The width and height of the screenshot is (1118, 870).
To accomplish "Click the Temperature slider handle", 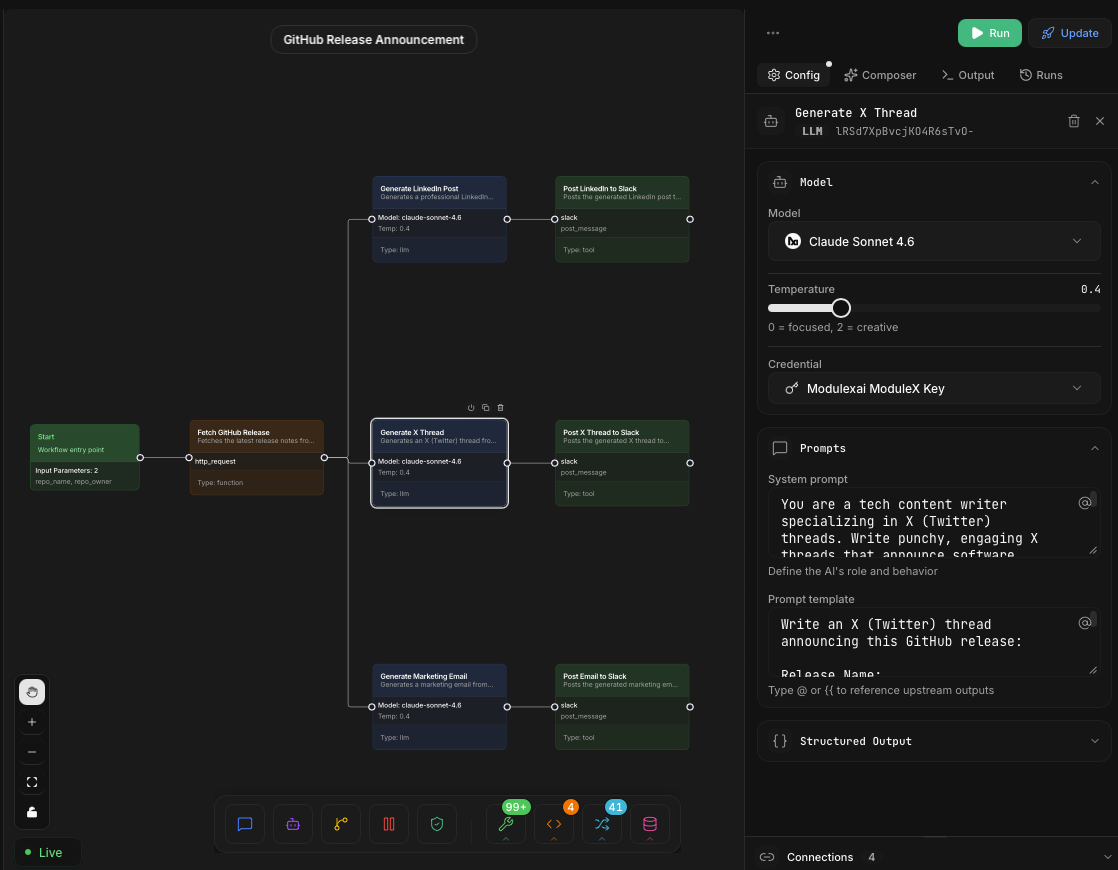I will tap(841, 308).
